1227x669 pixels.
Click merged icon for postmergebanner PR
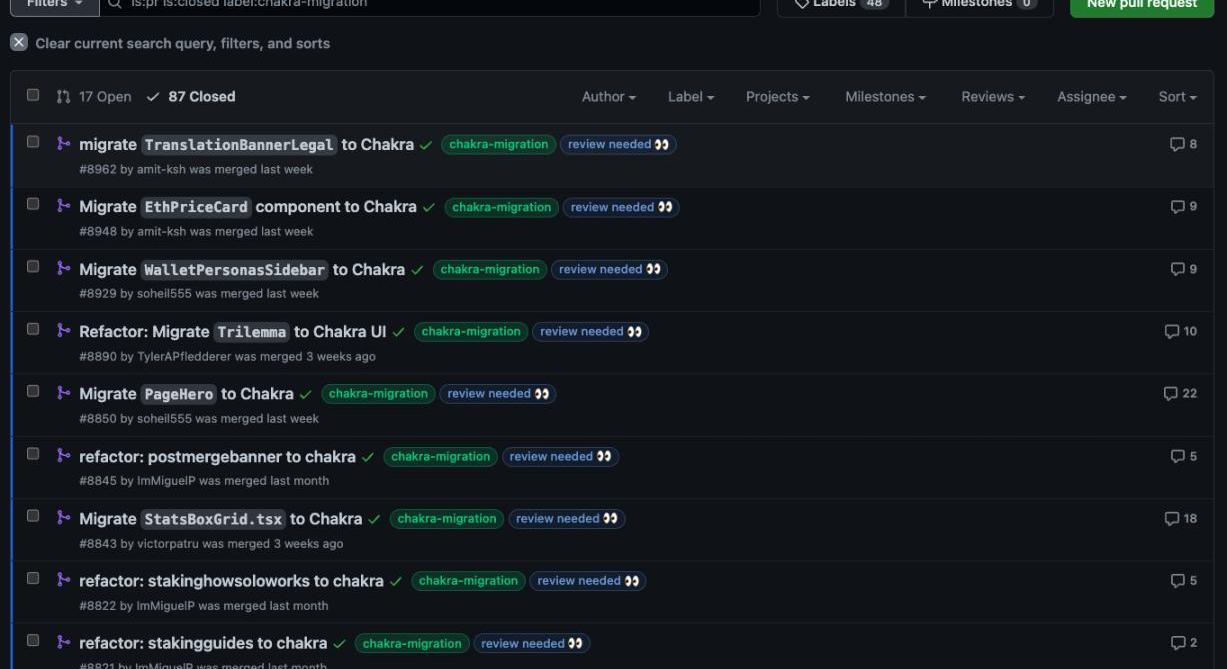(63, 456)
